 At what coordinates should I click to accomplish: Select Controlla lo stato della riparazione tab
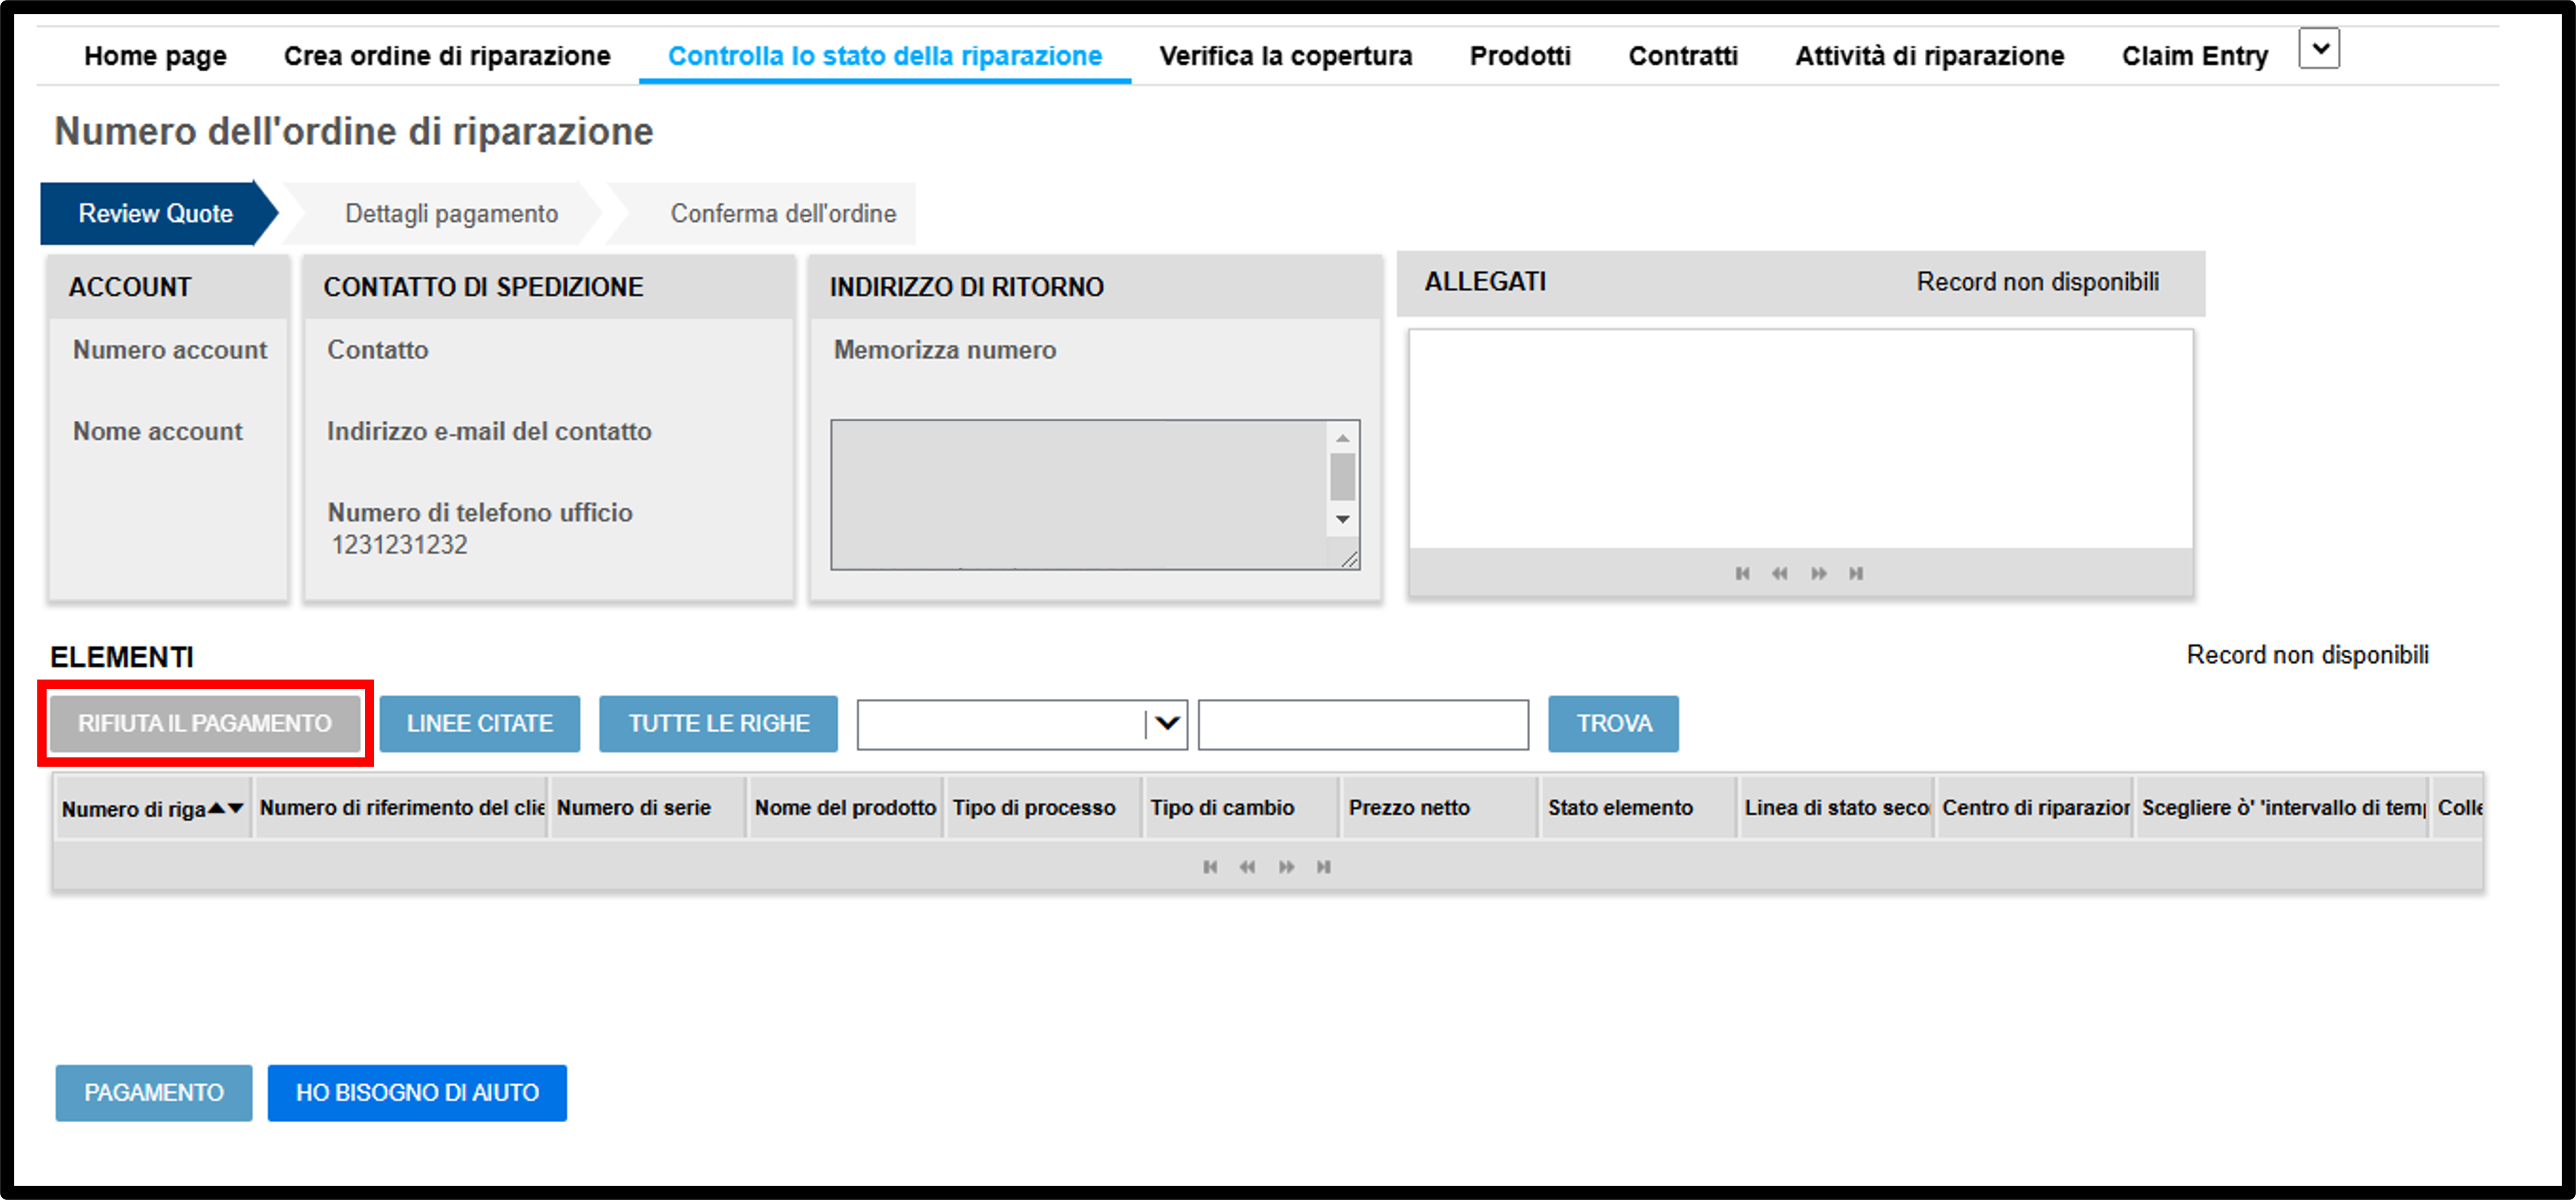pos(885,56)
